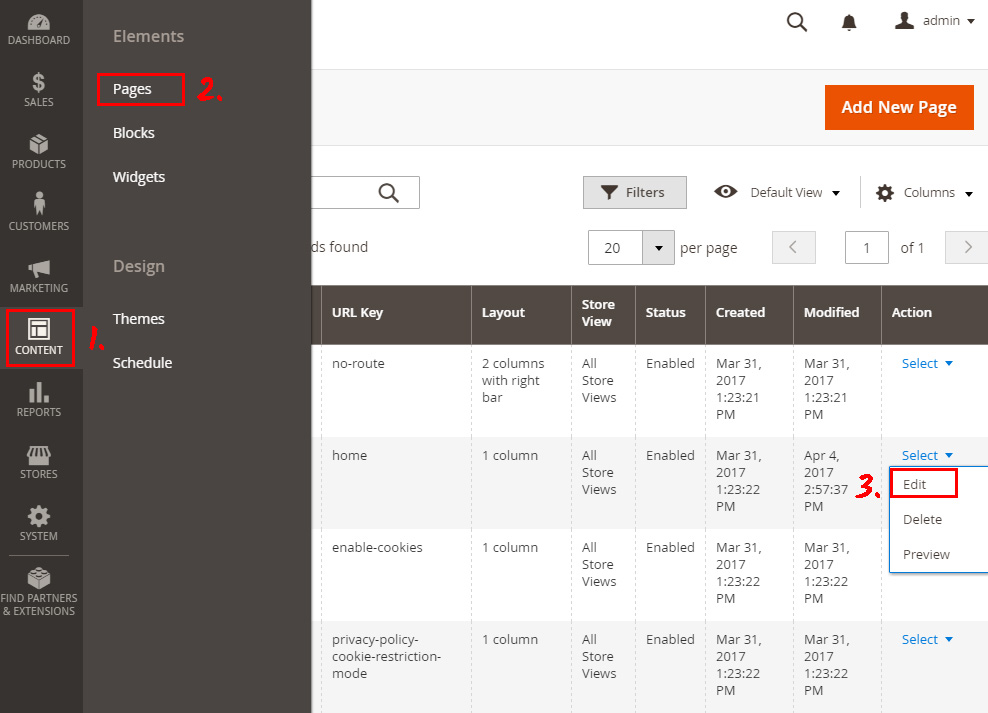Click the notifications bell icon
The image size is (988, 713).
[849, 22]
